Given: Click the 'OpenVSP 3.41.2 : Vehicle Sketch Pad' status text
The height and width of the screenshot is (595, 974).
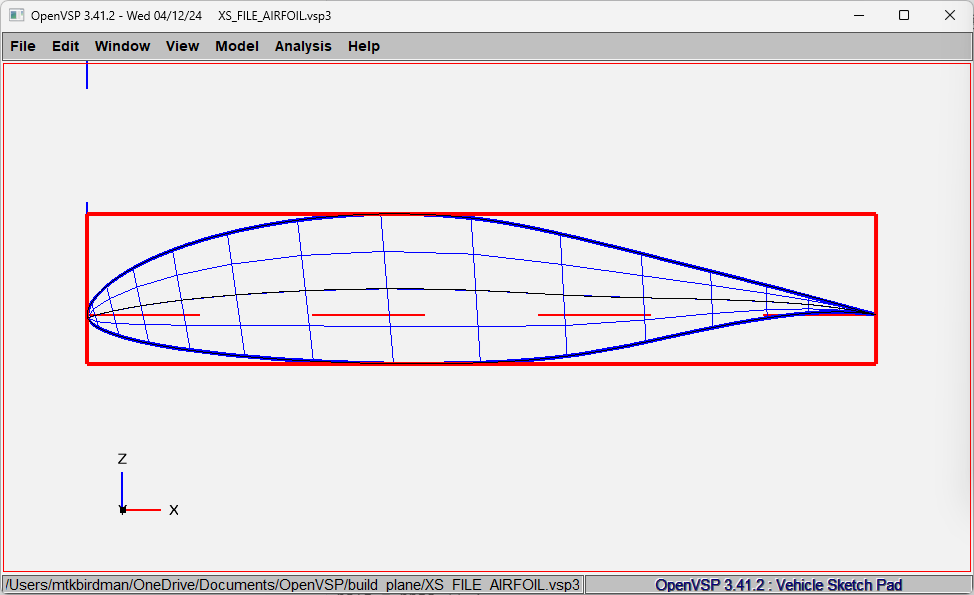Looking at the screenshot, I should (x=778, y=585).
